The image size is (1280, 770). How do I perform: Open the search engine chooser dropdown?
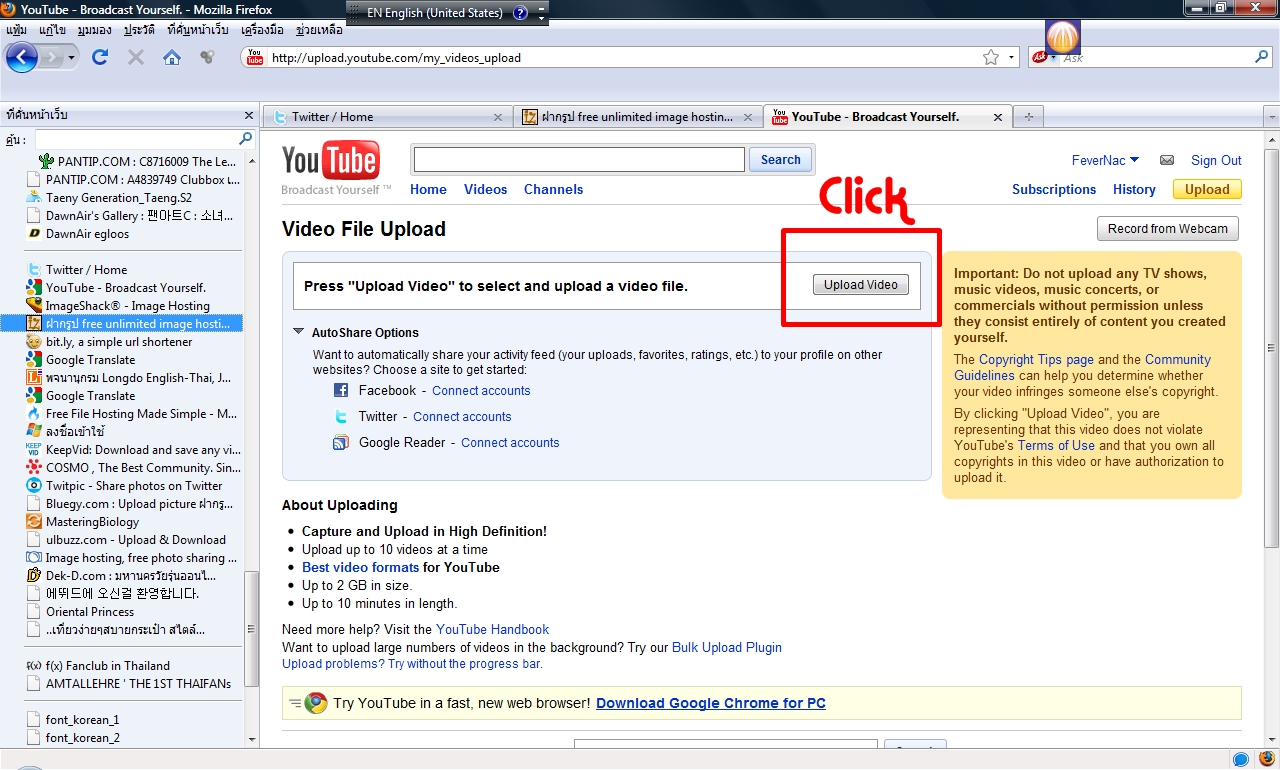pyautogui.click(x=1045, y=58)
